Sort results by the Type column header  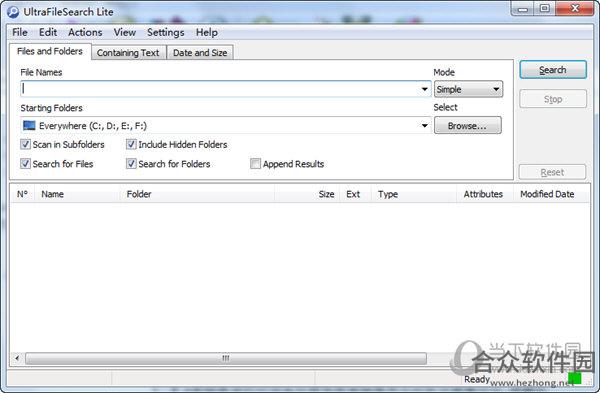coord(414,194)
